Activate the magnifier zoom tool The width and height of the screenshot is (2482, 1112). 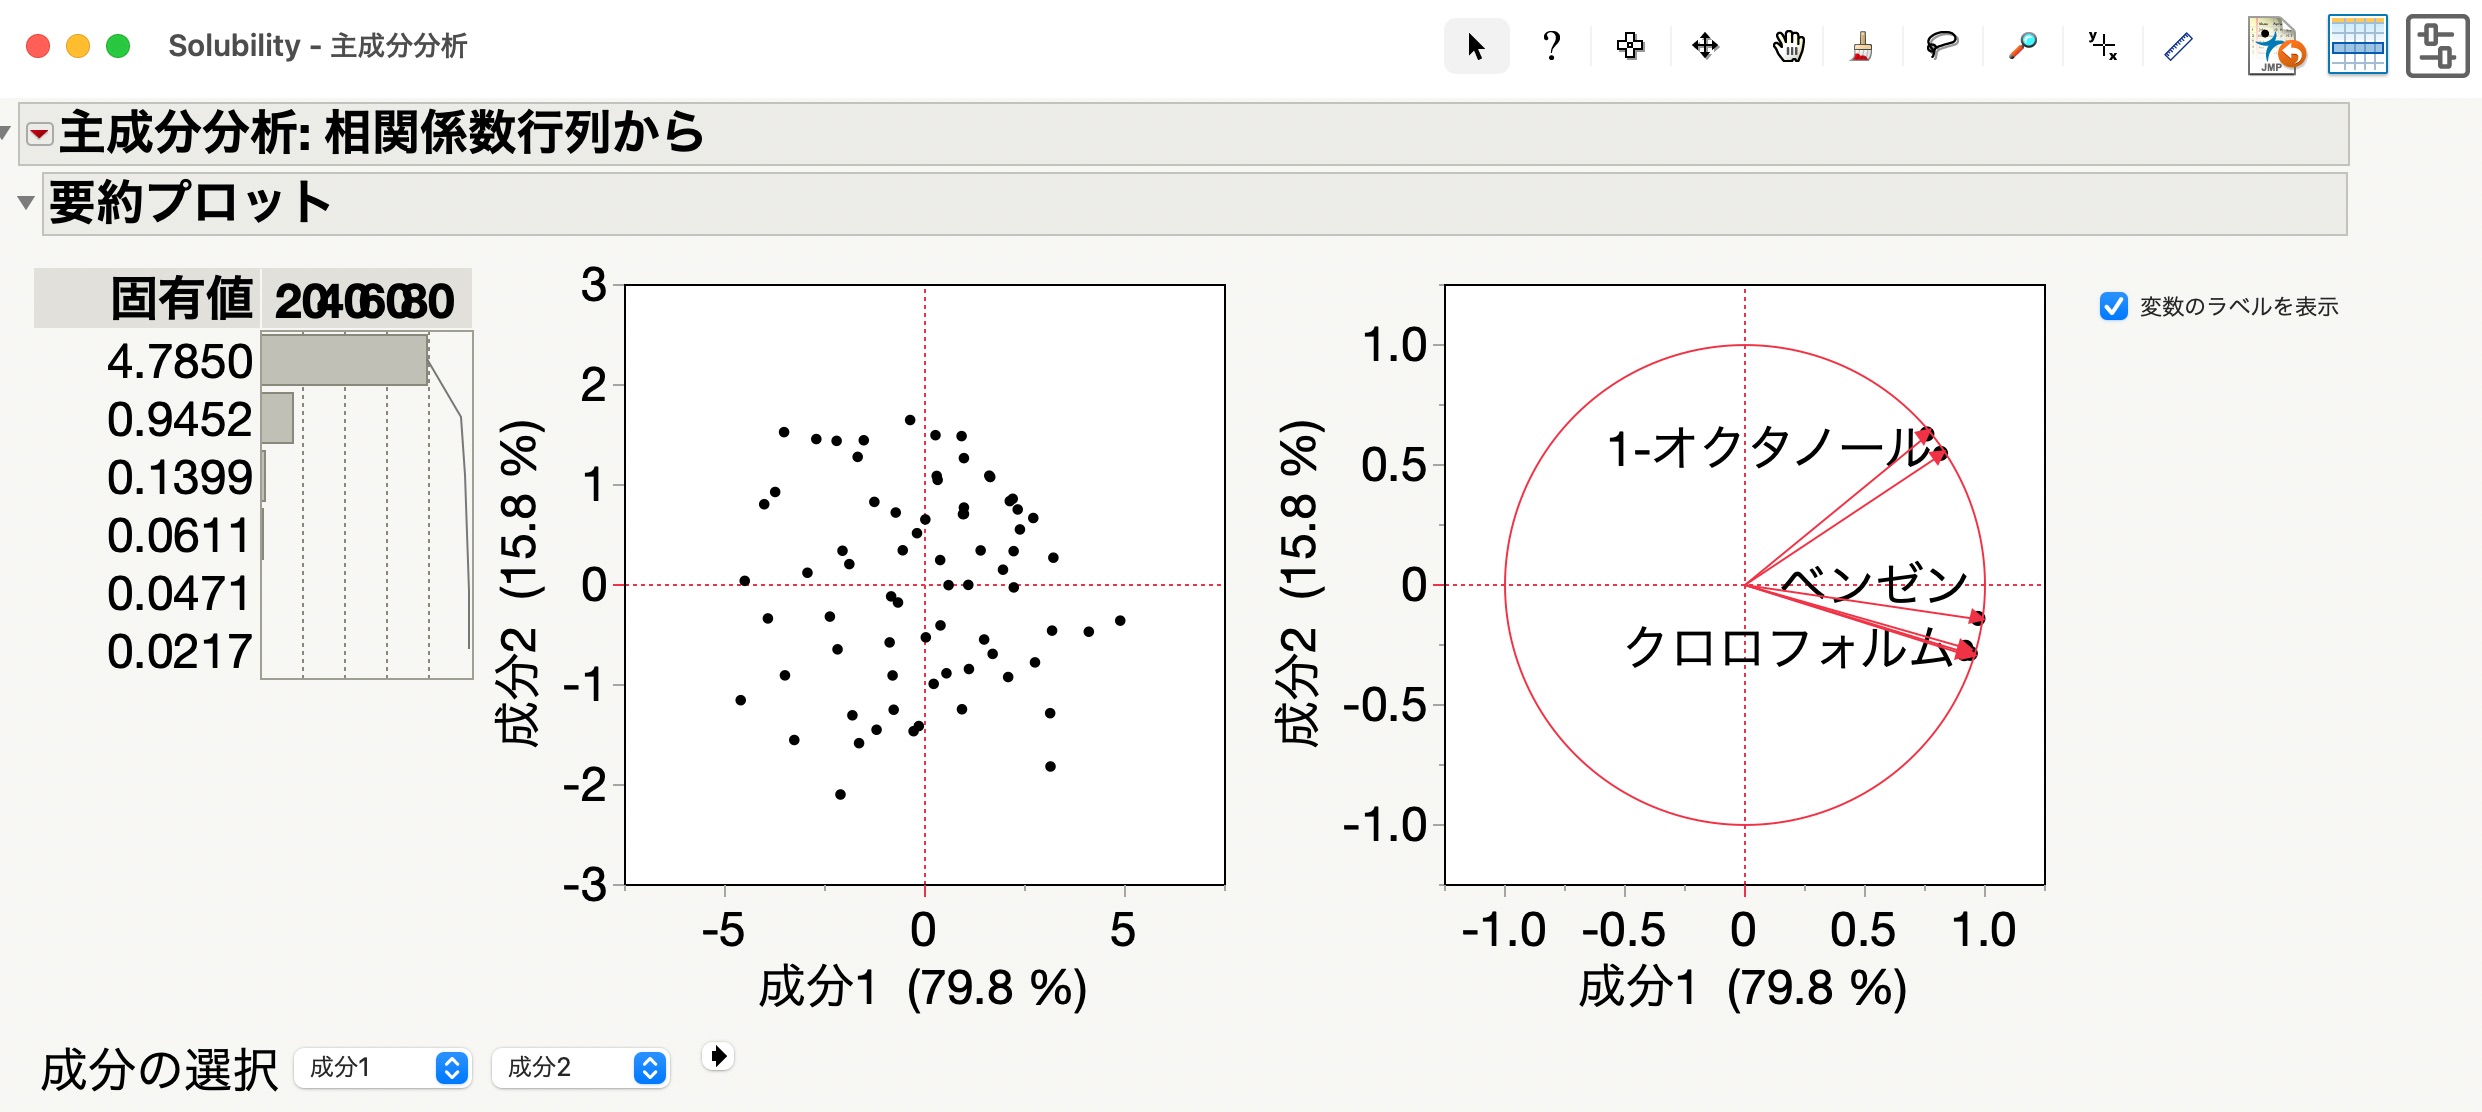tap(2022, 46)
